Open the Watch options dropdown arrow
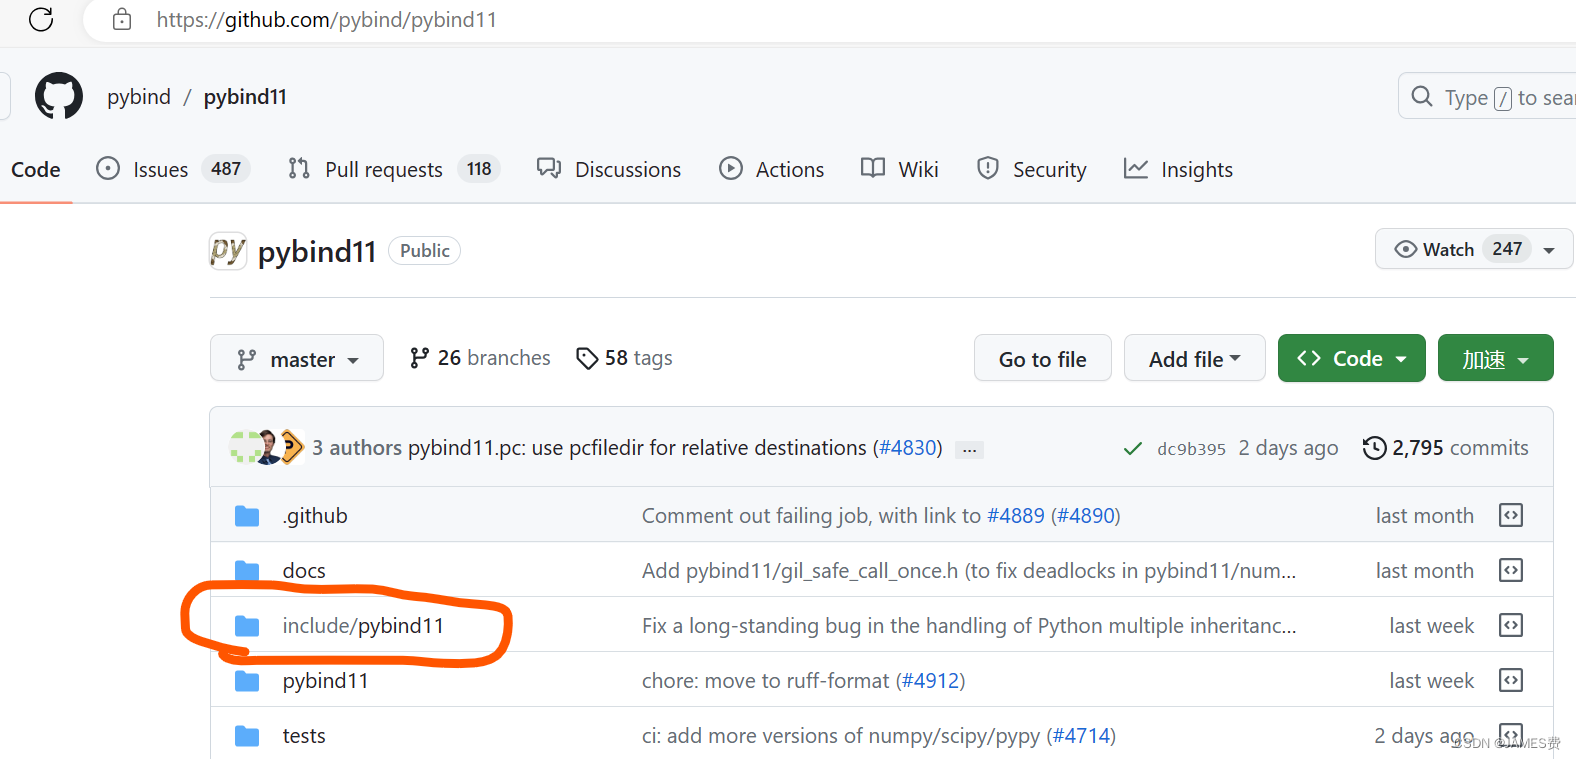Viewport: 1576px width, 759px height. coord(1549,250)
